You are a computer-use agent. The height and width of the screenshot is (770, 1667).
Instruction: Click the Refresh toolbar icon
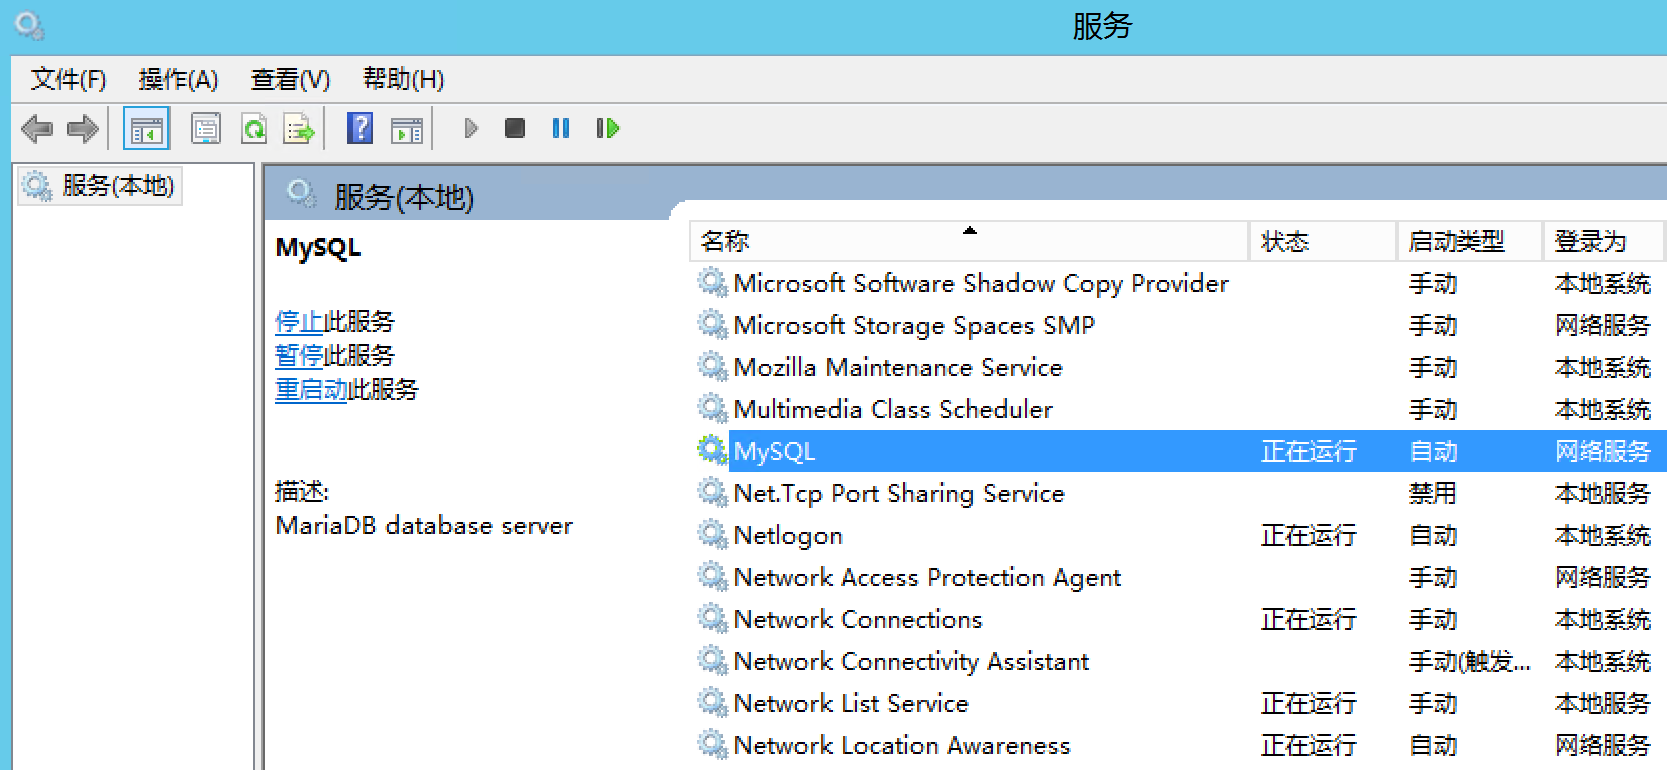pos(254,128)
